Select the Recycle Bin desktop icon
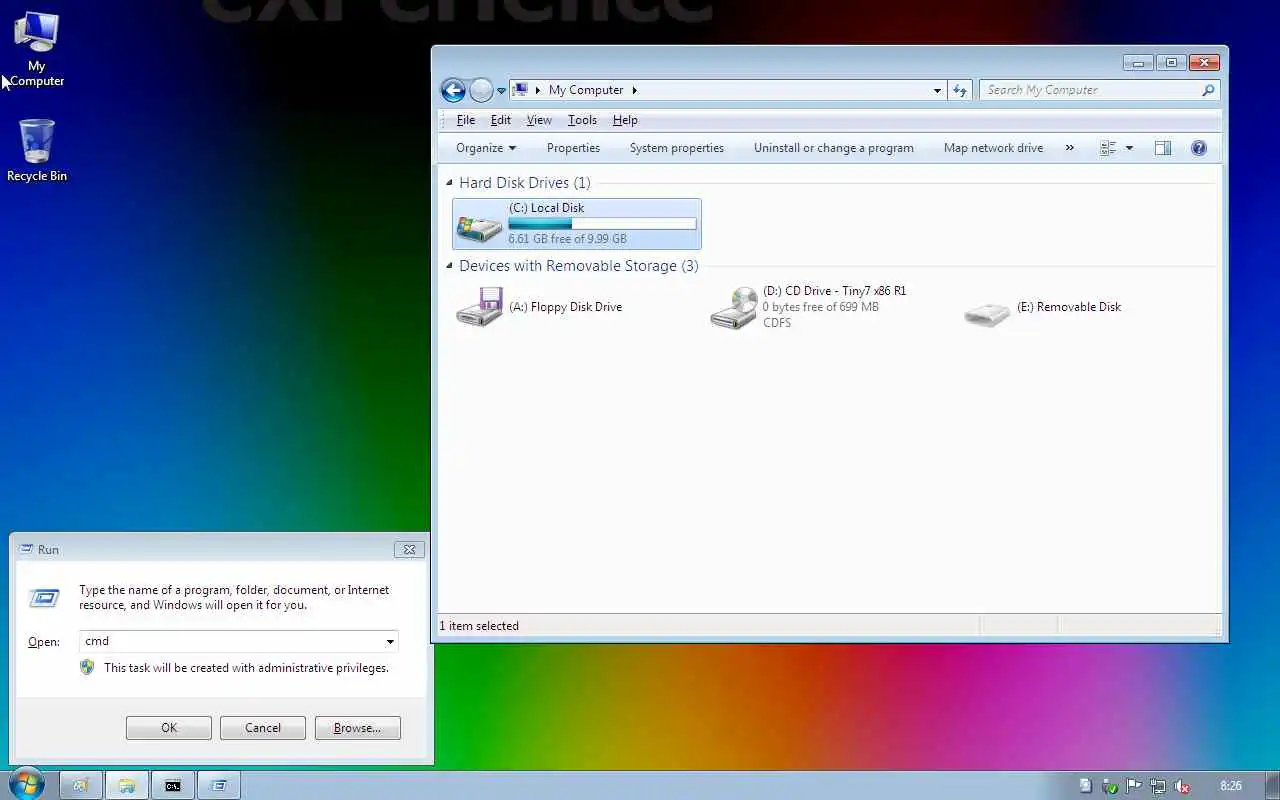The width and height of the screenshot is (1280, 800). (37, 151)
